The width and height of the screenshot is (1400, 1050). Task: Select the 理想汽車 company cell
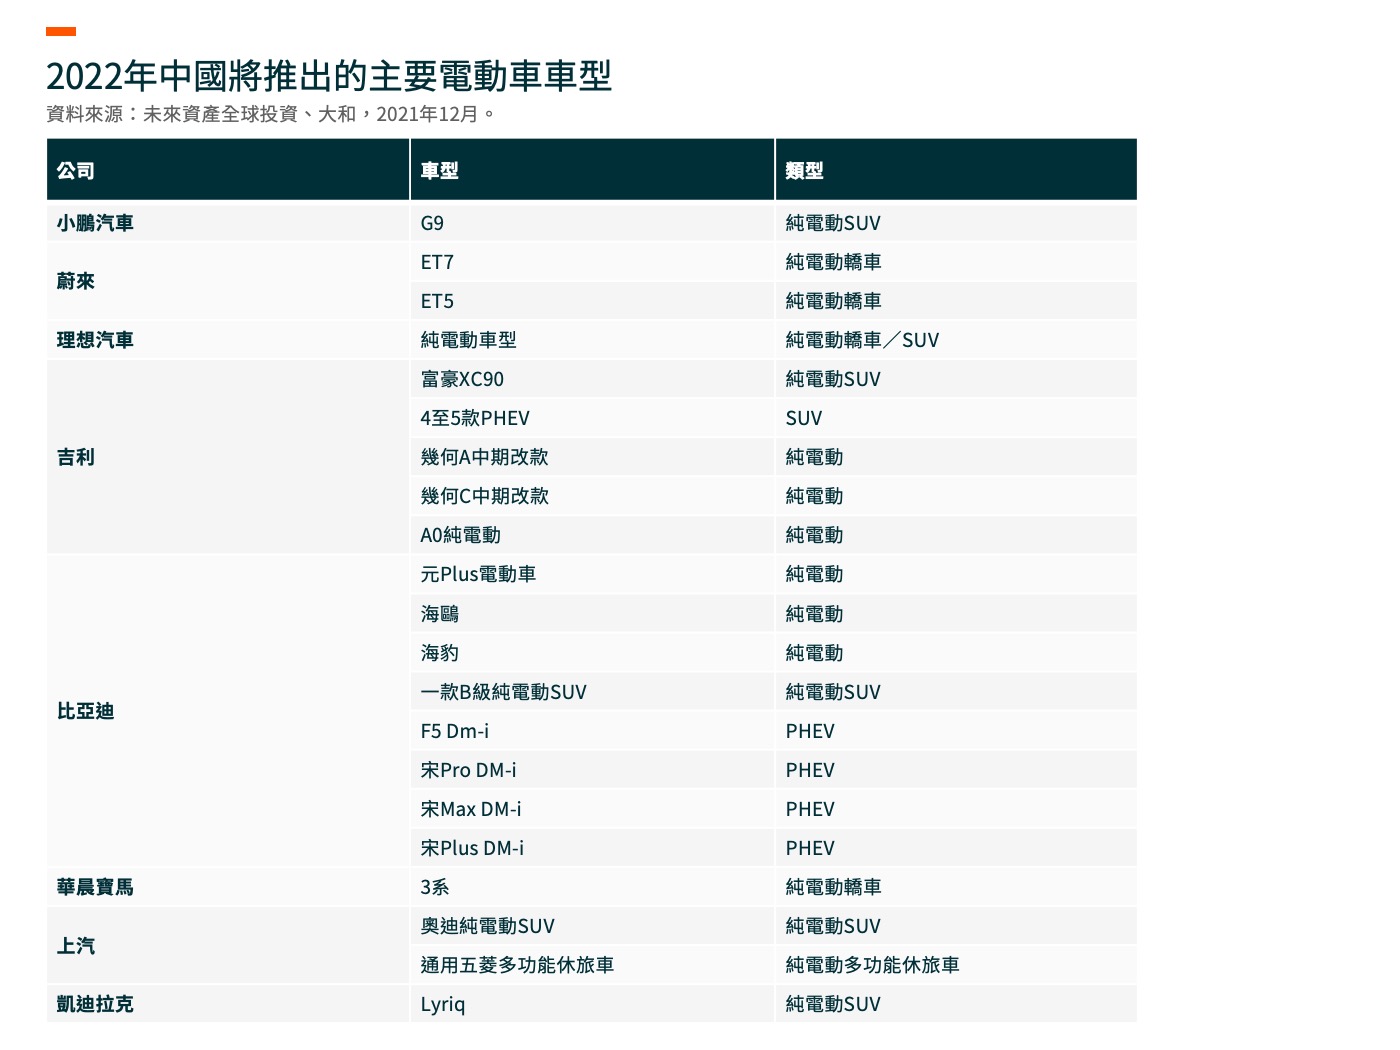(228, 340)
